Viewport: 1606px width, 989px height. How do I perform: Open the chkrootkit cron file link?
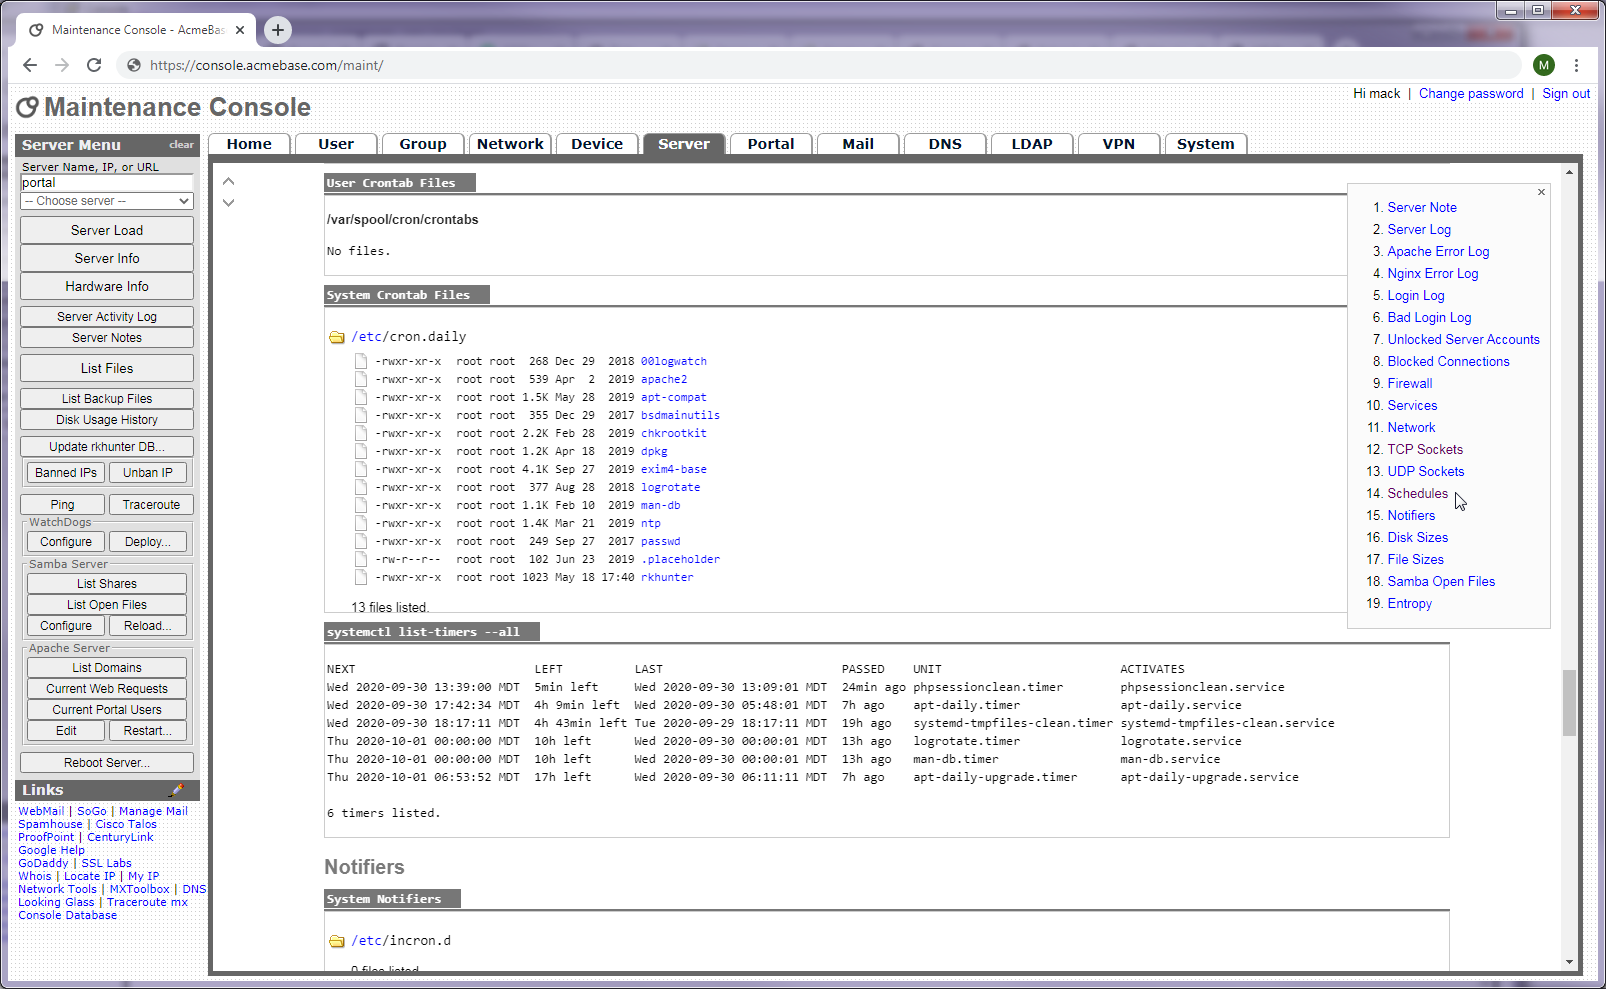tap(674, 433)
